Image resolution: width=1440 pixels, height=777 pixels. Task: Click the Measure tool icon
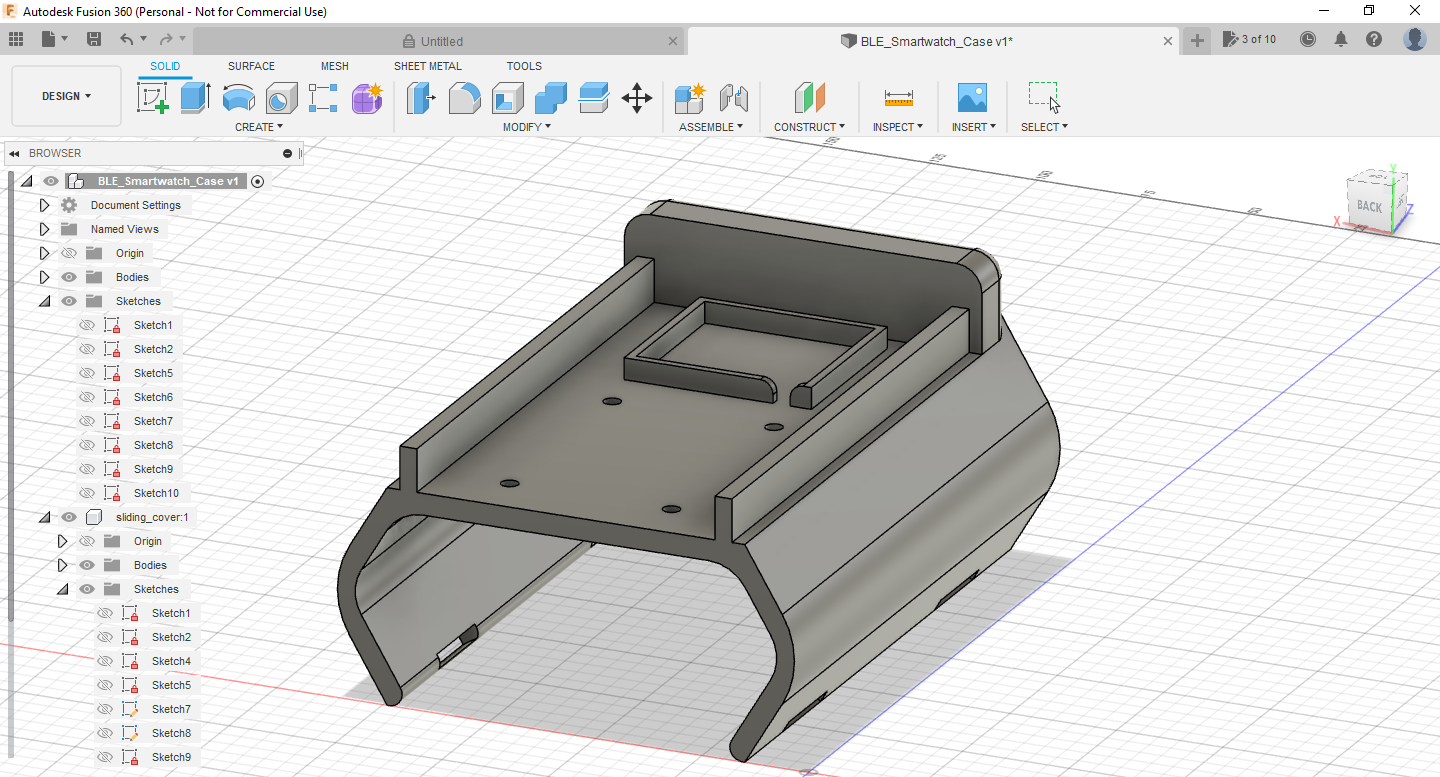pyautogui.click(x=898, y=98)
